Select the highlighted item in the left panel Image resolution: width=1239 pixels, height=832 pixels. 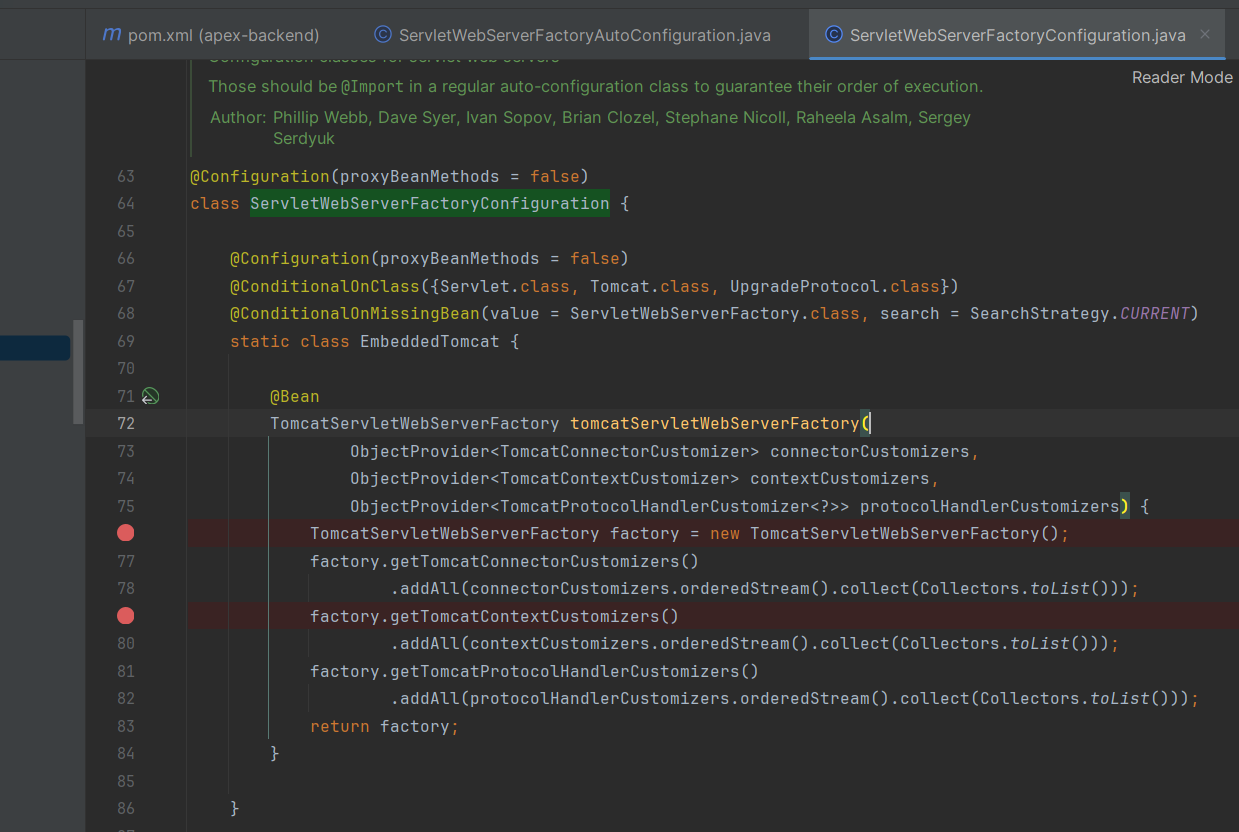[x=34, y=348]
